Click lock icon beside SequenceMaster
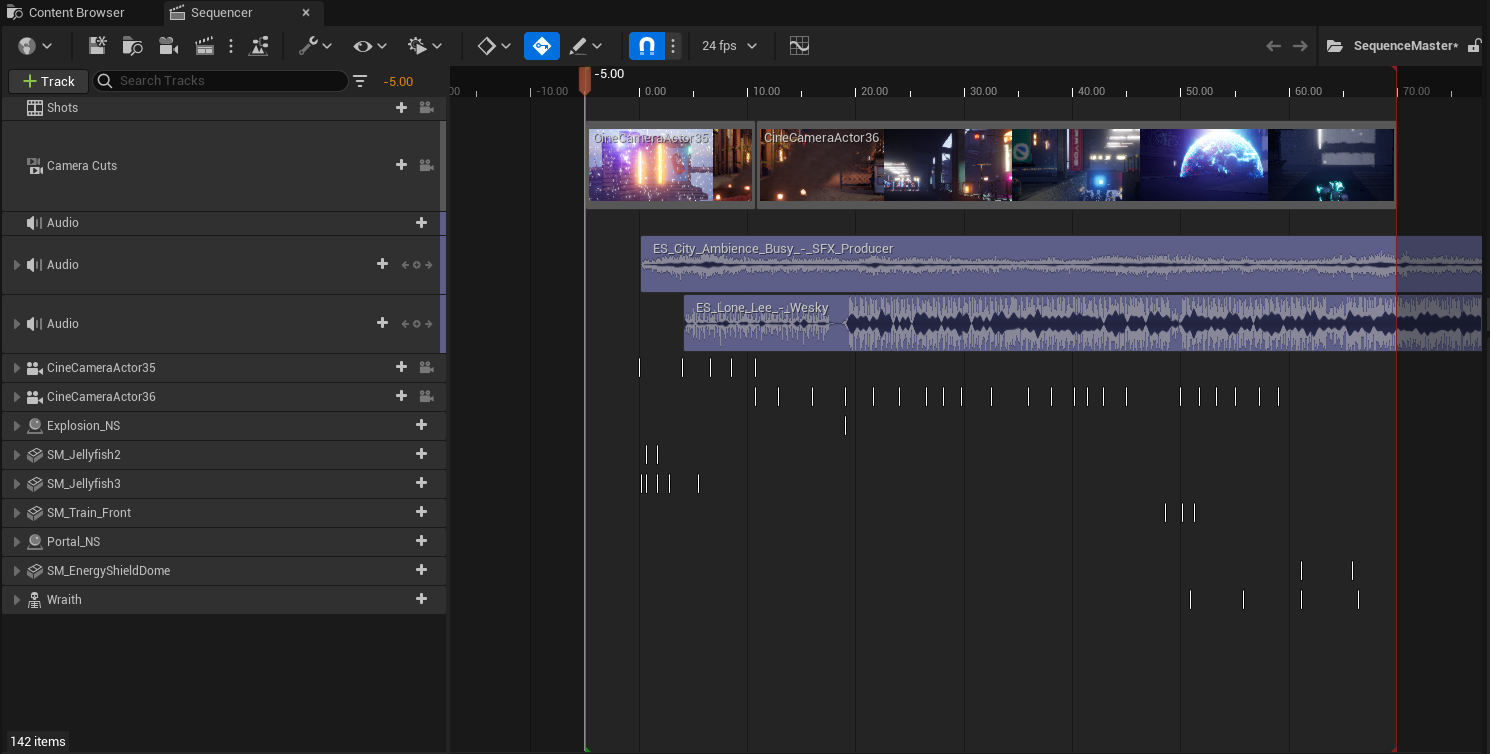This screenshot has width=1490, height=754. click(1474, 46)
